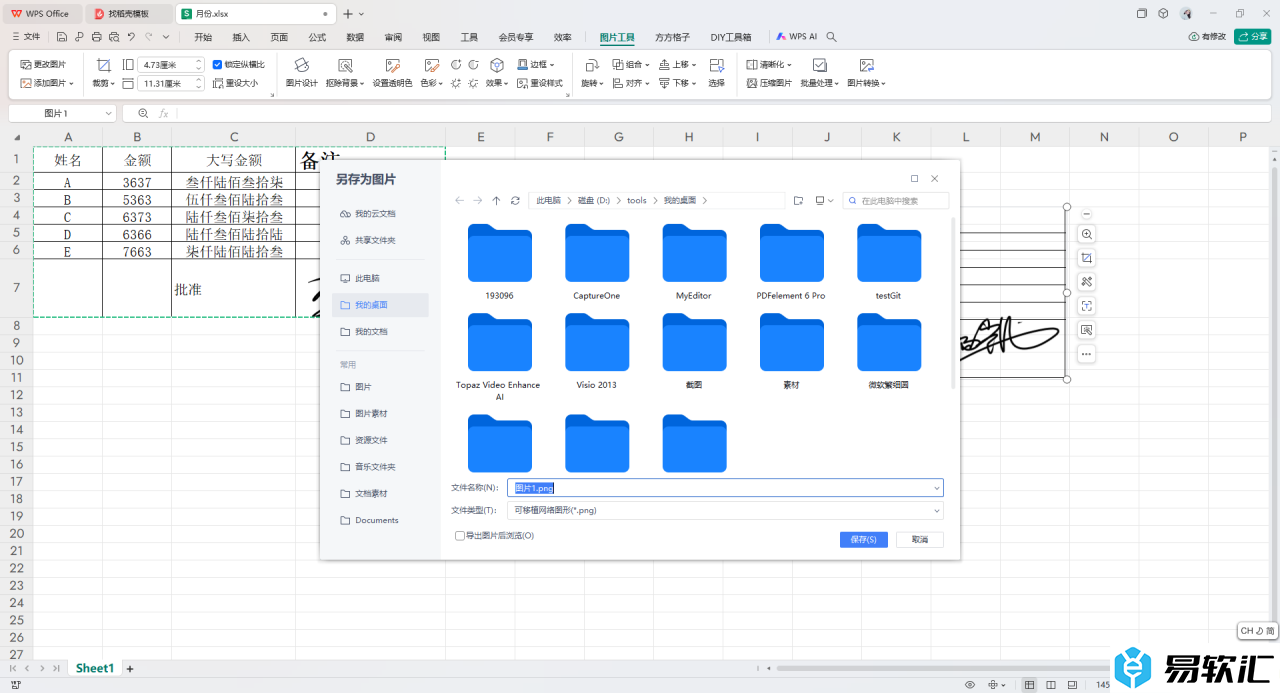This screenshot has height=693, width=1280.
Task: Click 磁盘 (D:) in the path breadcrumb
Action: [593, 200]
